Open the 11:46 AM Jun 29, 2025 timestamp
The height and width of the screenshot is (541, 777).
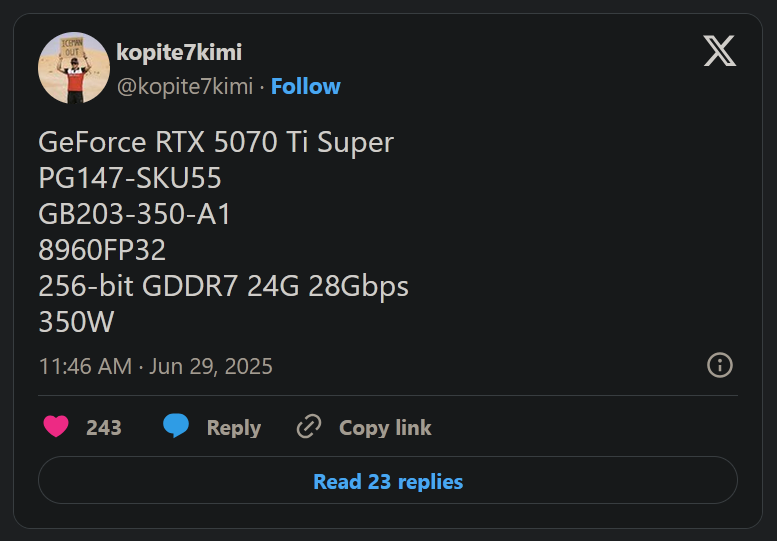click(x=155, y=366)
